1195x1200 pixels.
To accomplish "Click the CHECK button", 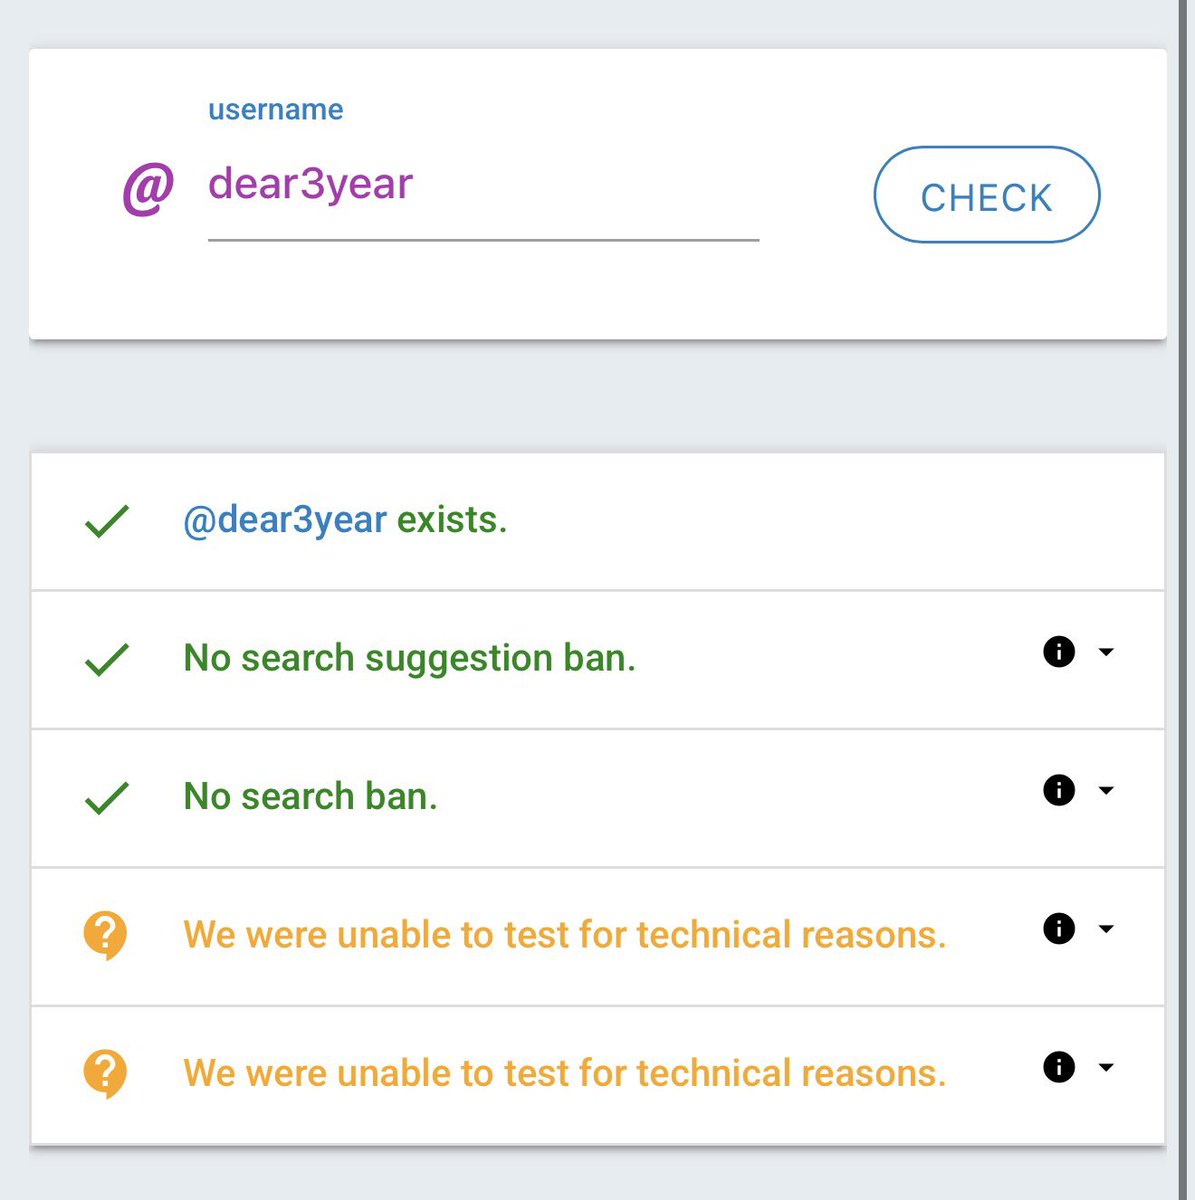I will tap(987, 195).
